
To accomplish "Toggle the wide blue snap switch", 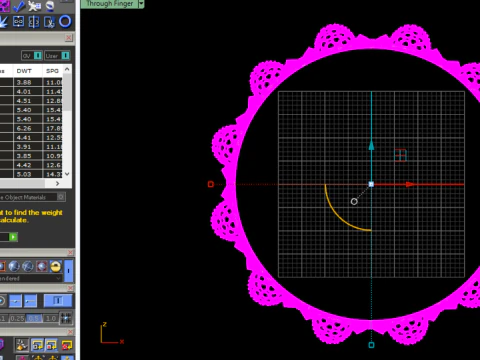I will pos(58,301).
